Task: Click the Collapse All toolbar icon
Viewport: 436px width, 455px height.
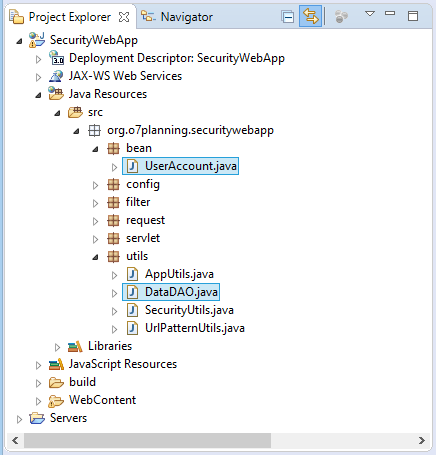Action: tap(288, 16)
